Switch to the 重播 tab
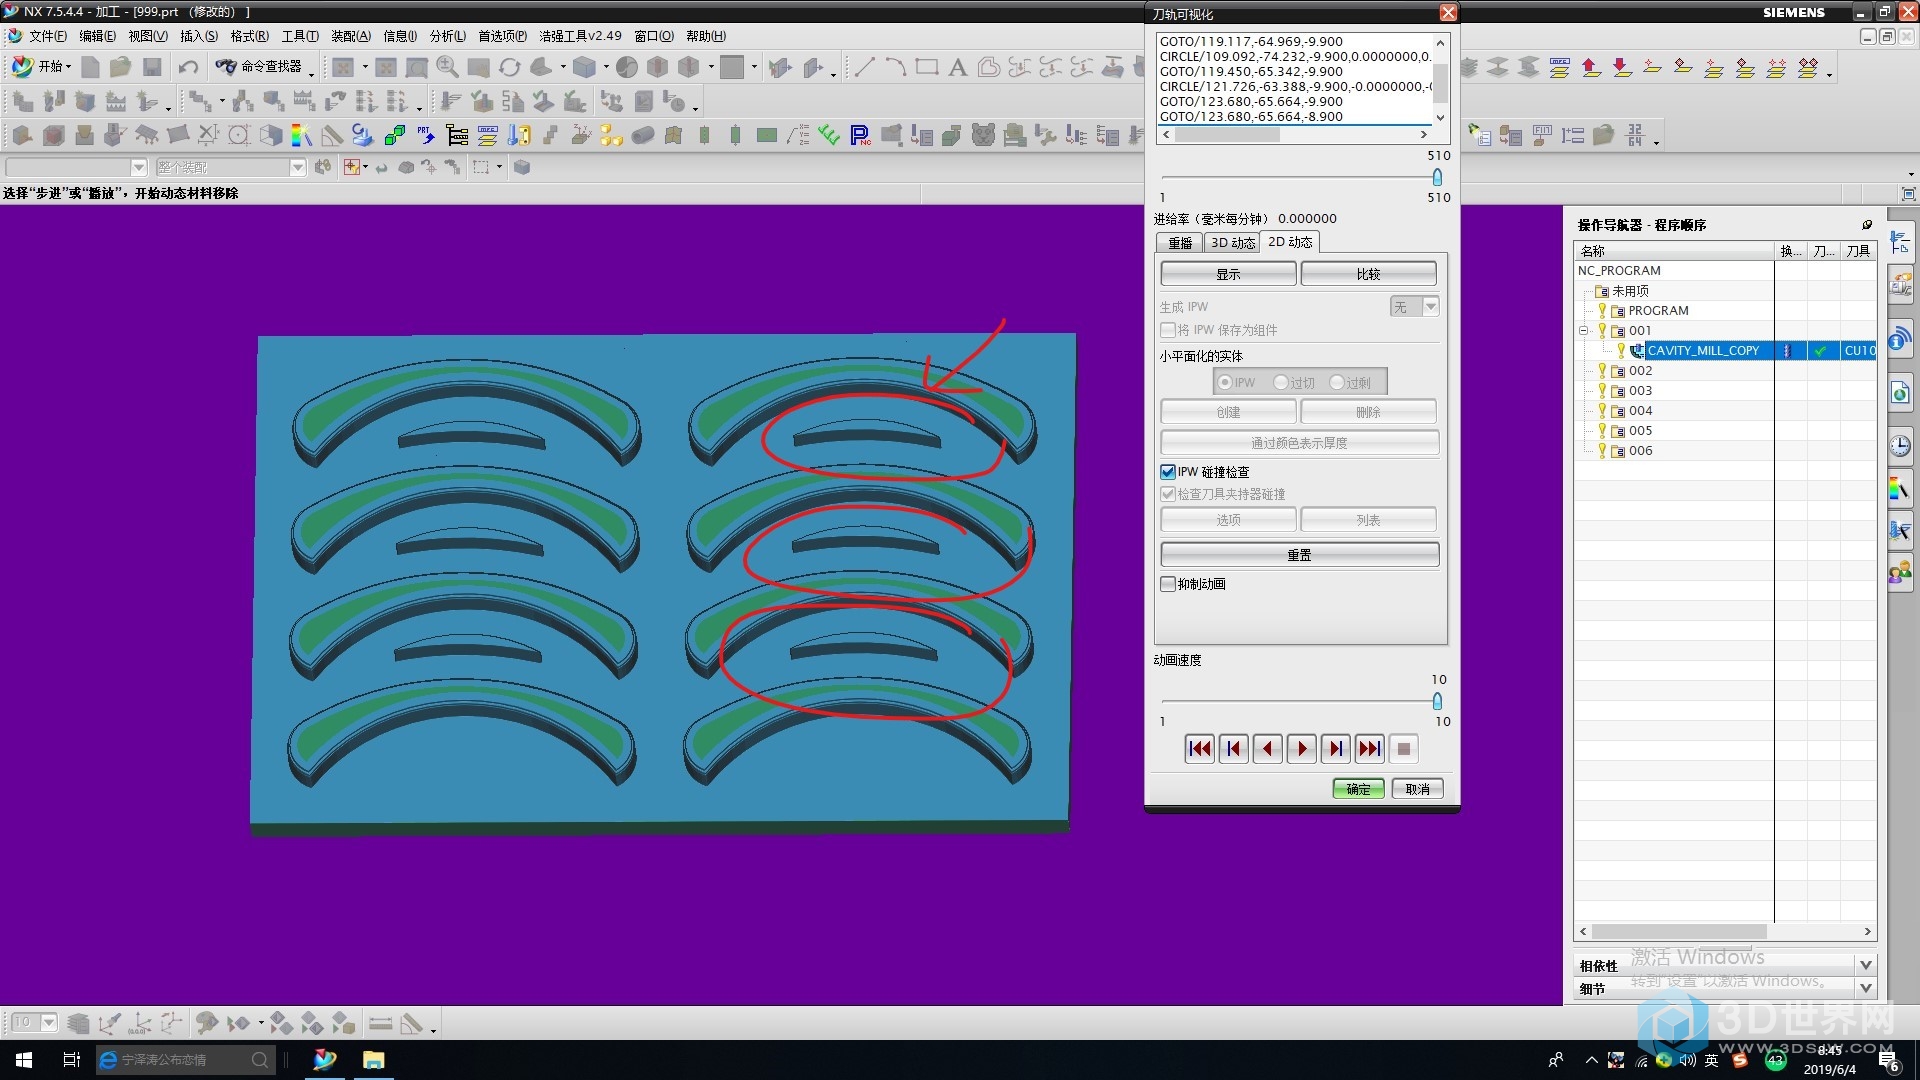The image size is (1920, 1080). 1180,243
